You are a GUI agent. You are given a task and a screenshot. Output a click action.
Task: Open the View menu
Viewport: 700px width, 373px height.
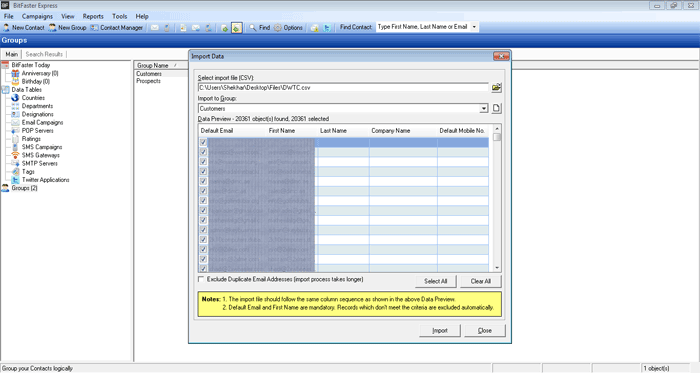click(68, 16)
